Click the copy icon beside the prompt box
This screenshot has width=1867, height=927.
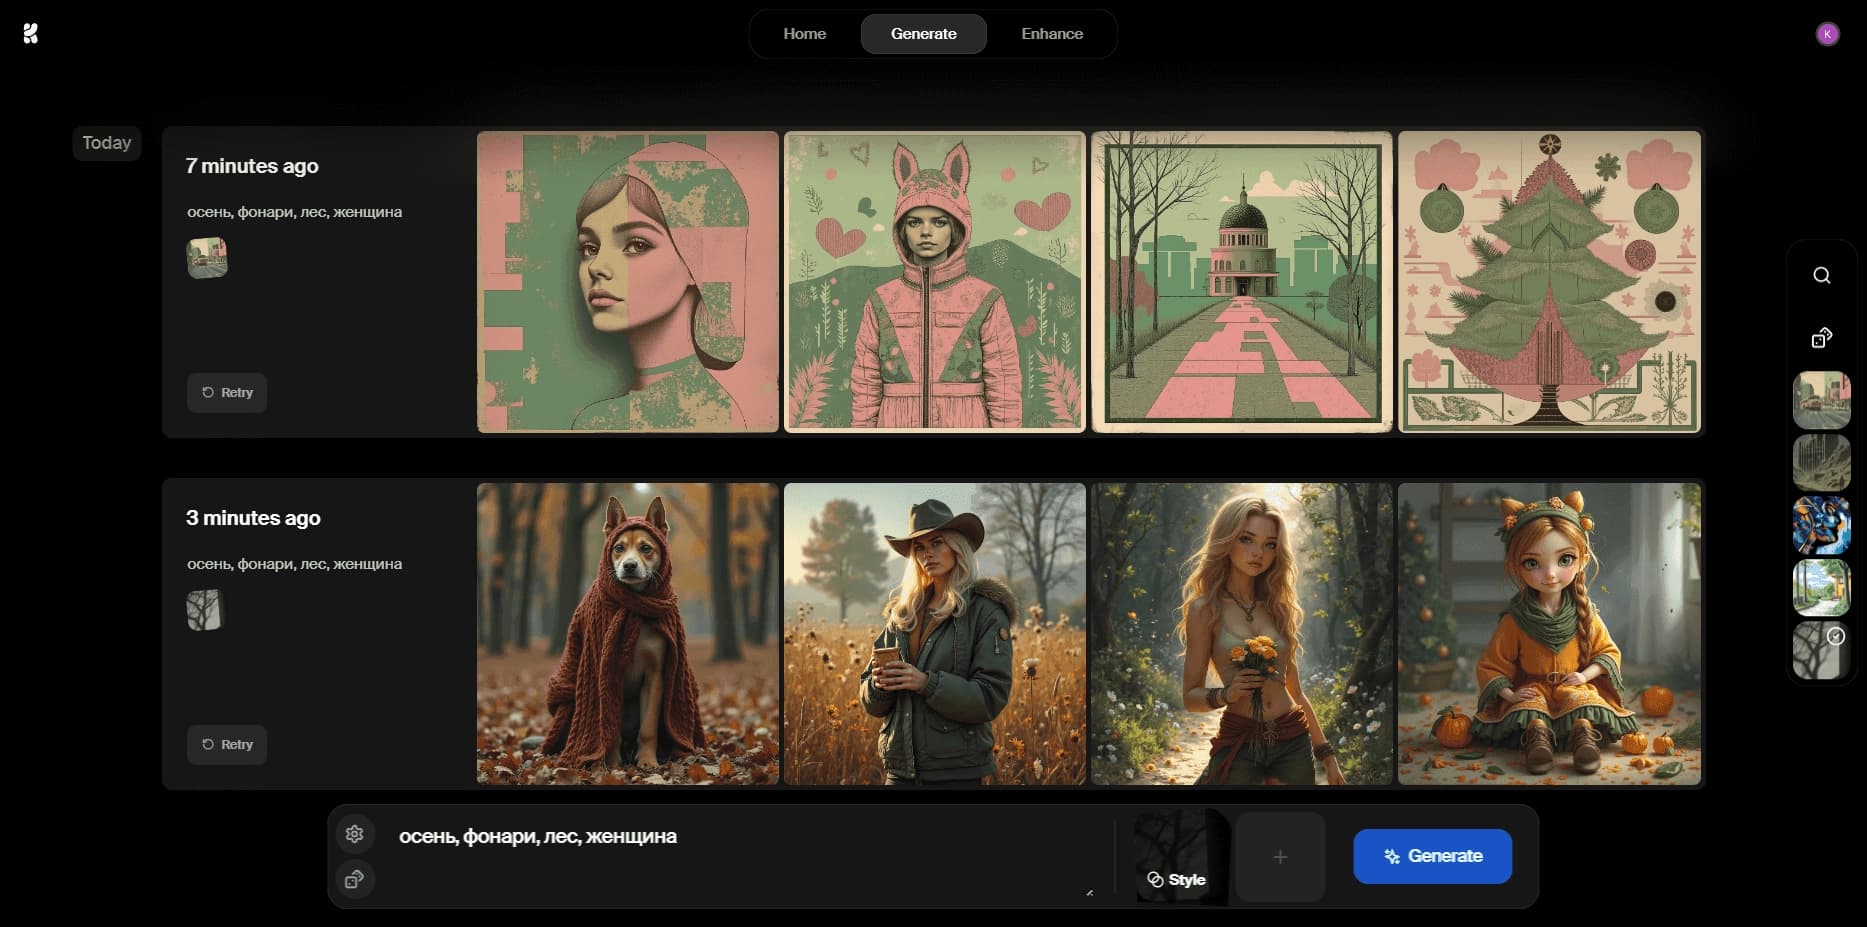(x=354, y=880)
